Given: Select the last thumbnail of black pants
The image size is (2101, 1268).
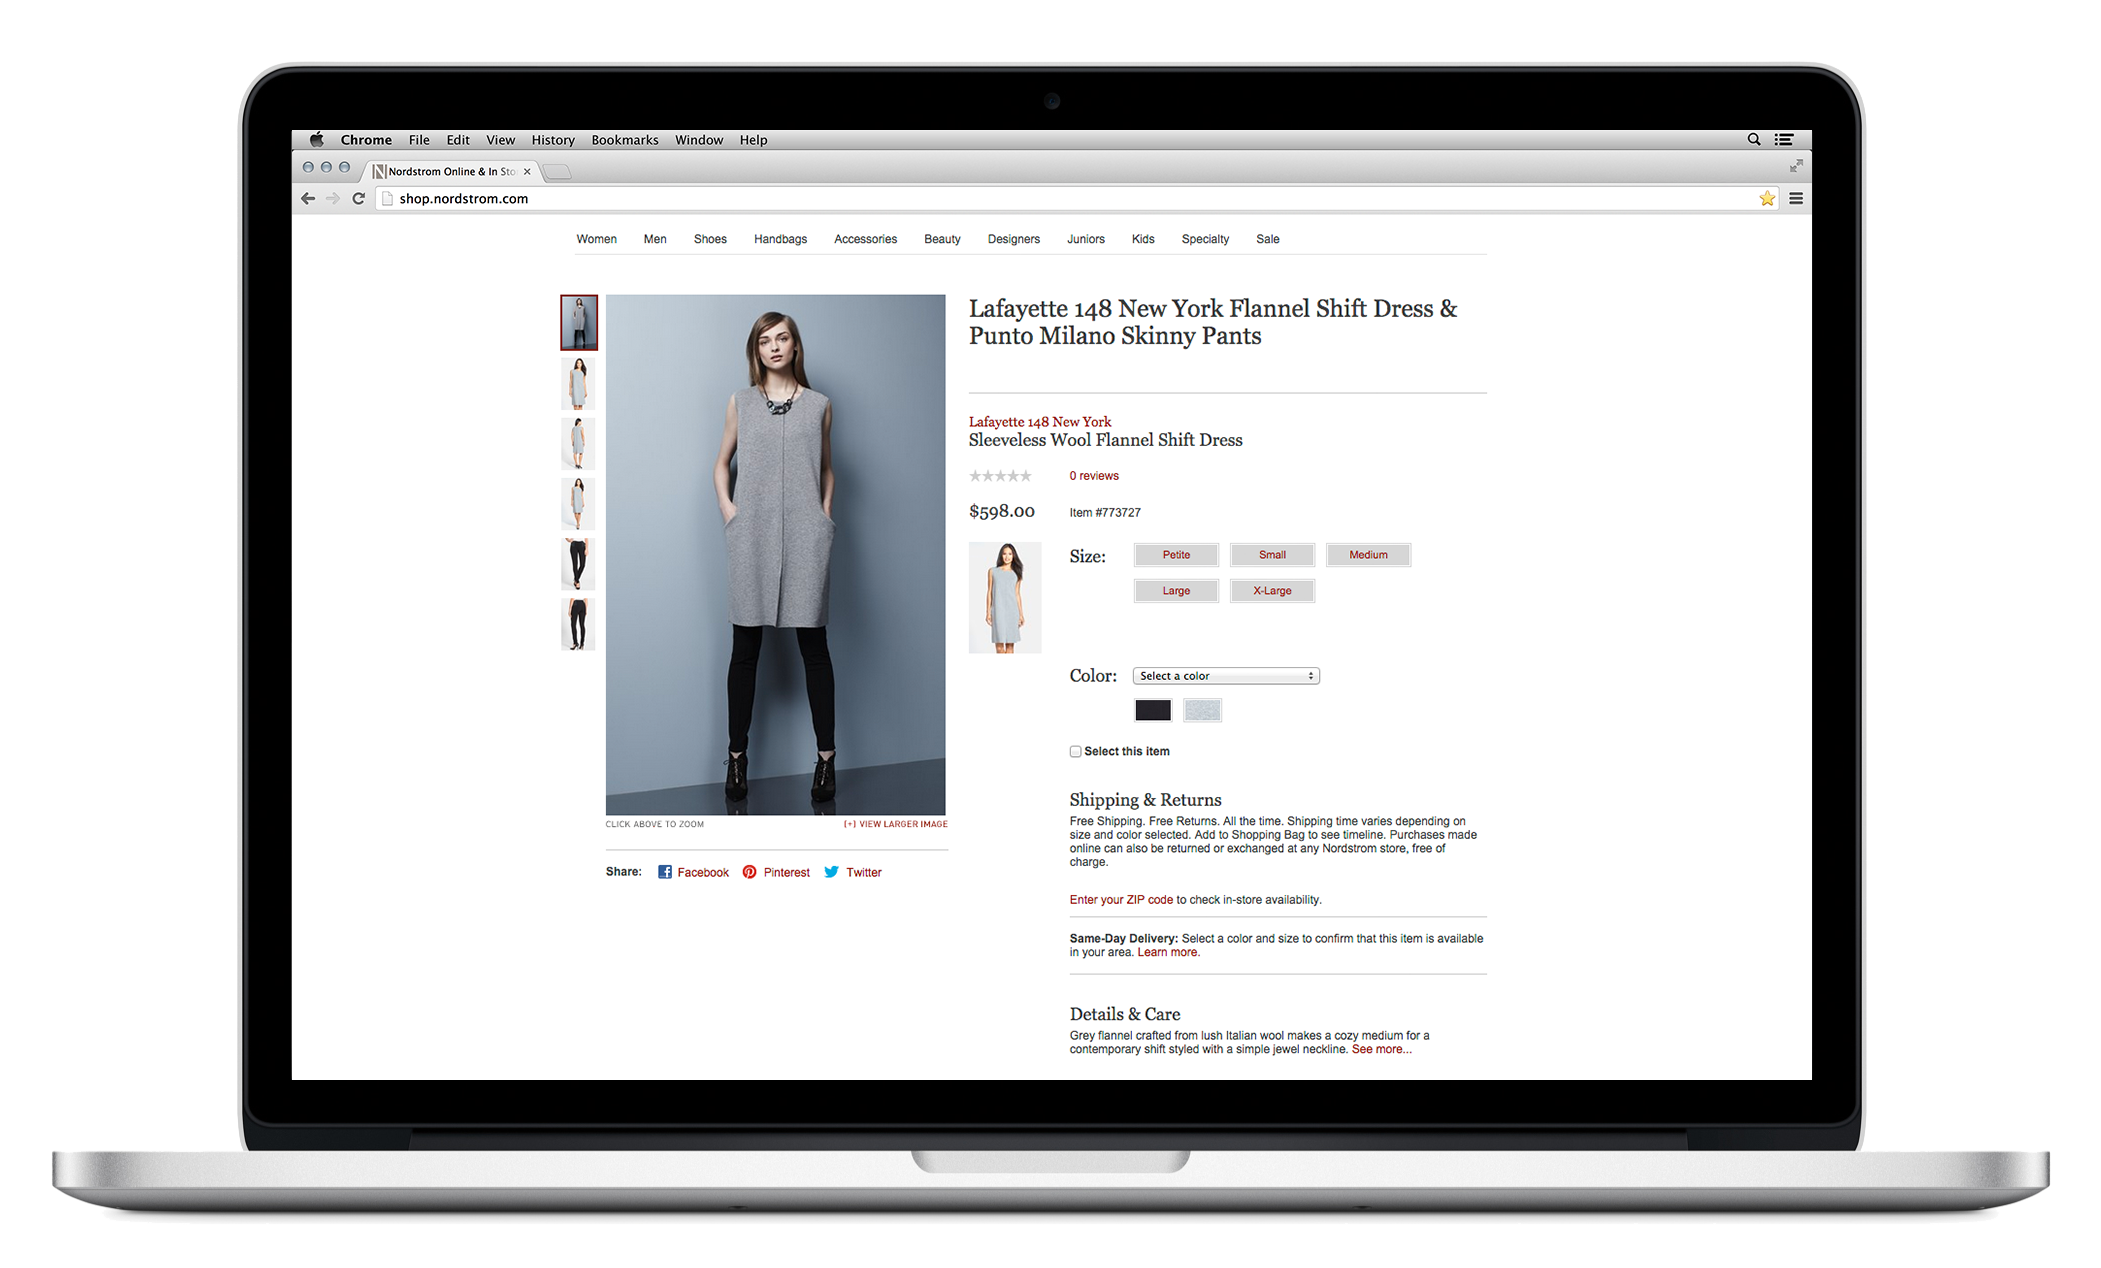Looking at the screenshot, I should point(578,624).
